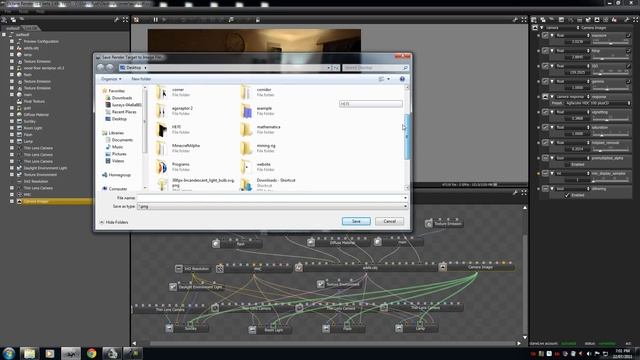Maximize the outliner panel with fullscreen icon
The width and height of the screenshot is (640, 360).
pyautogui.click(x=125, y=20)
